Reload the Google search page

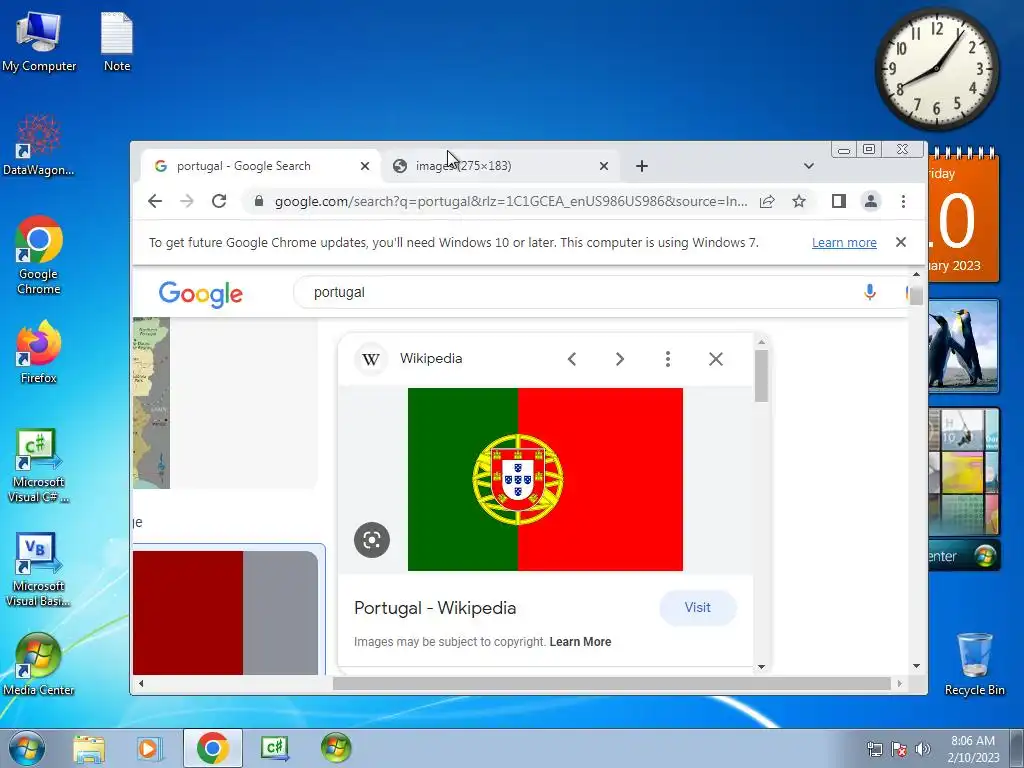point(219,201)
